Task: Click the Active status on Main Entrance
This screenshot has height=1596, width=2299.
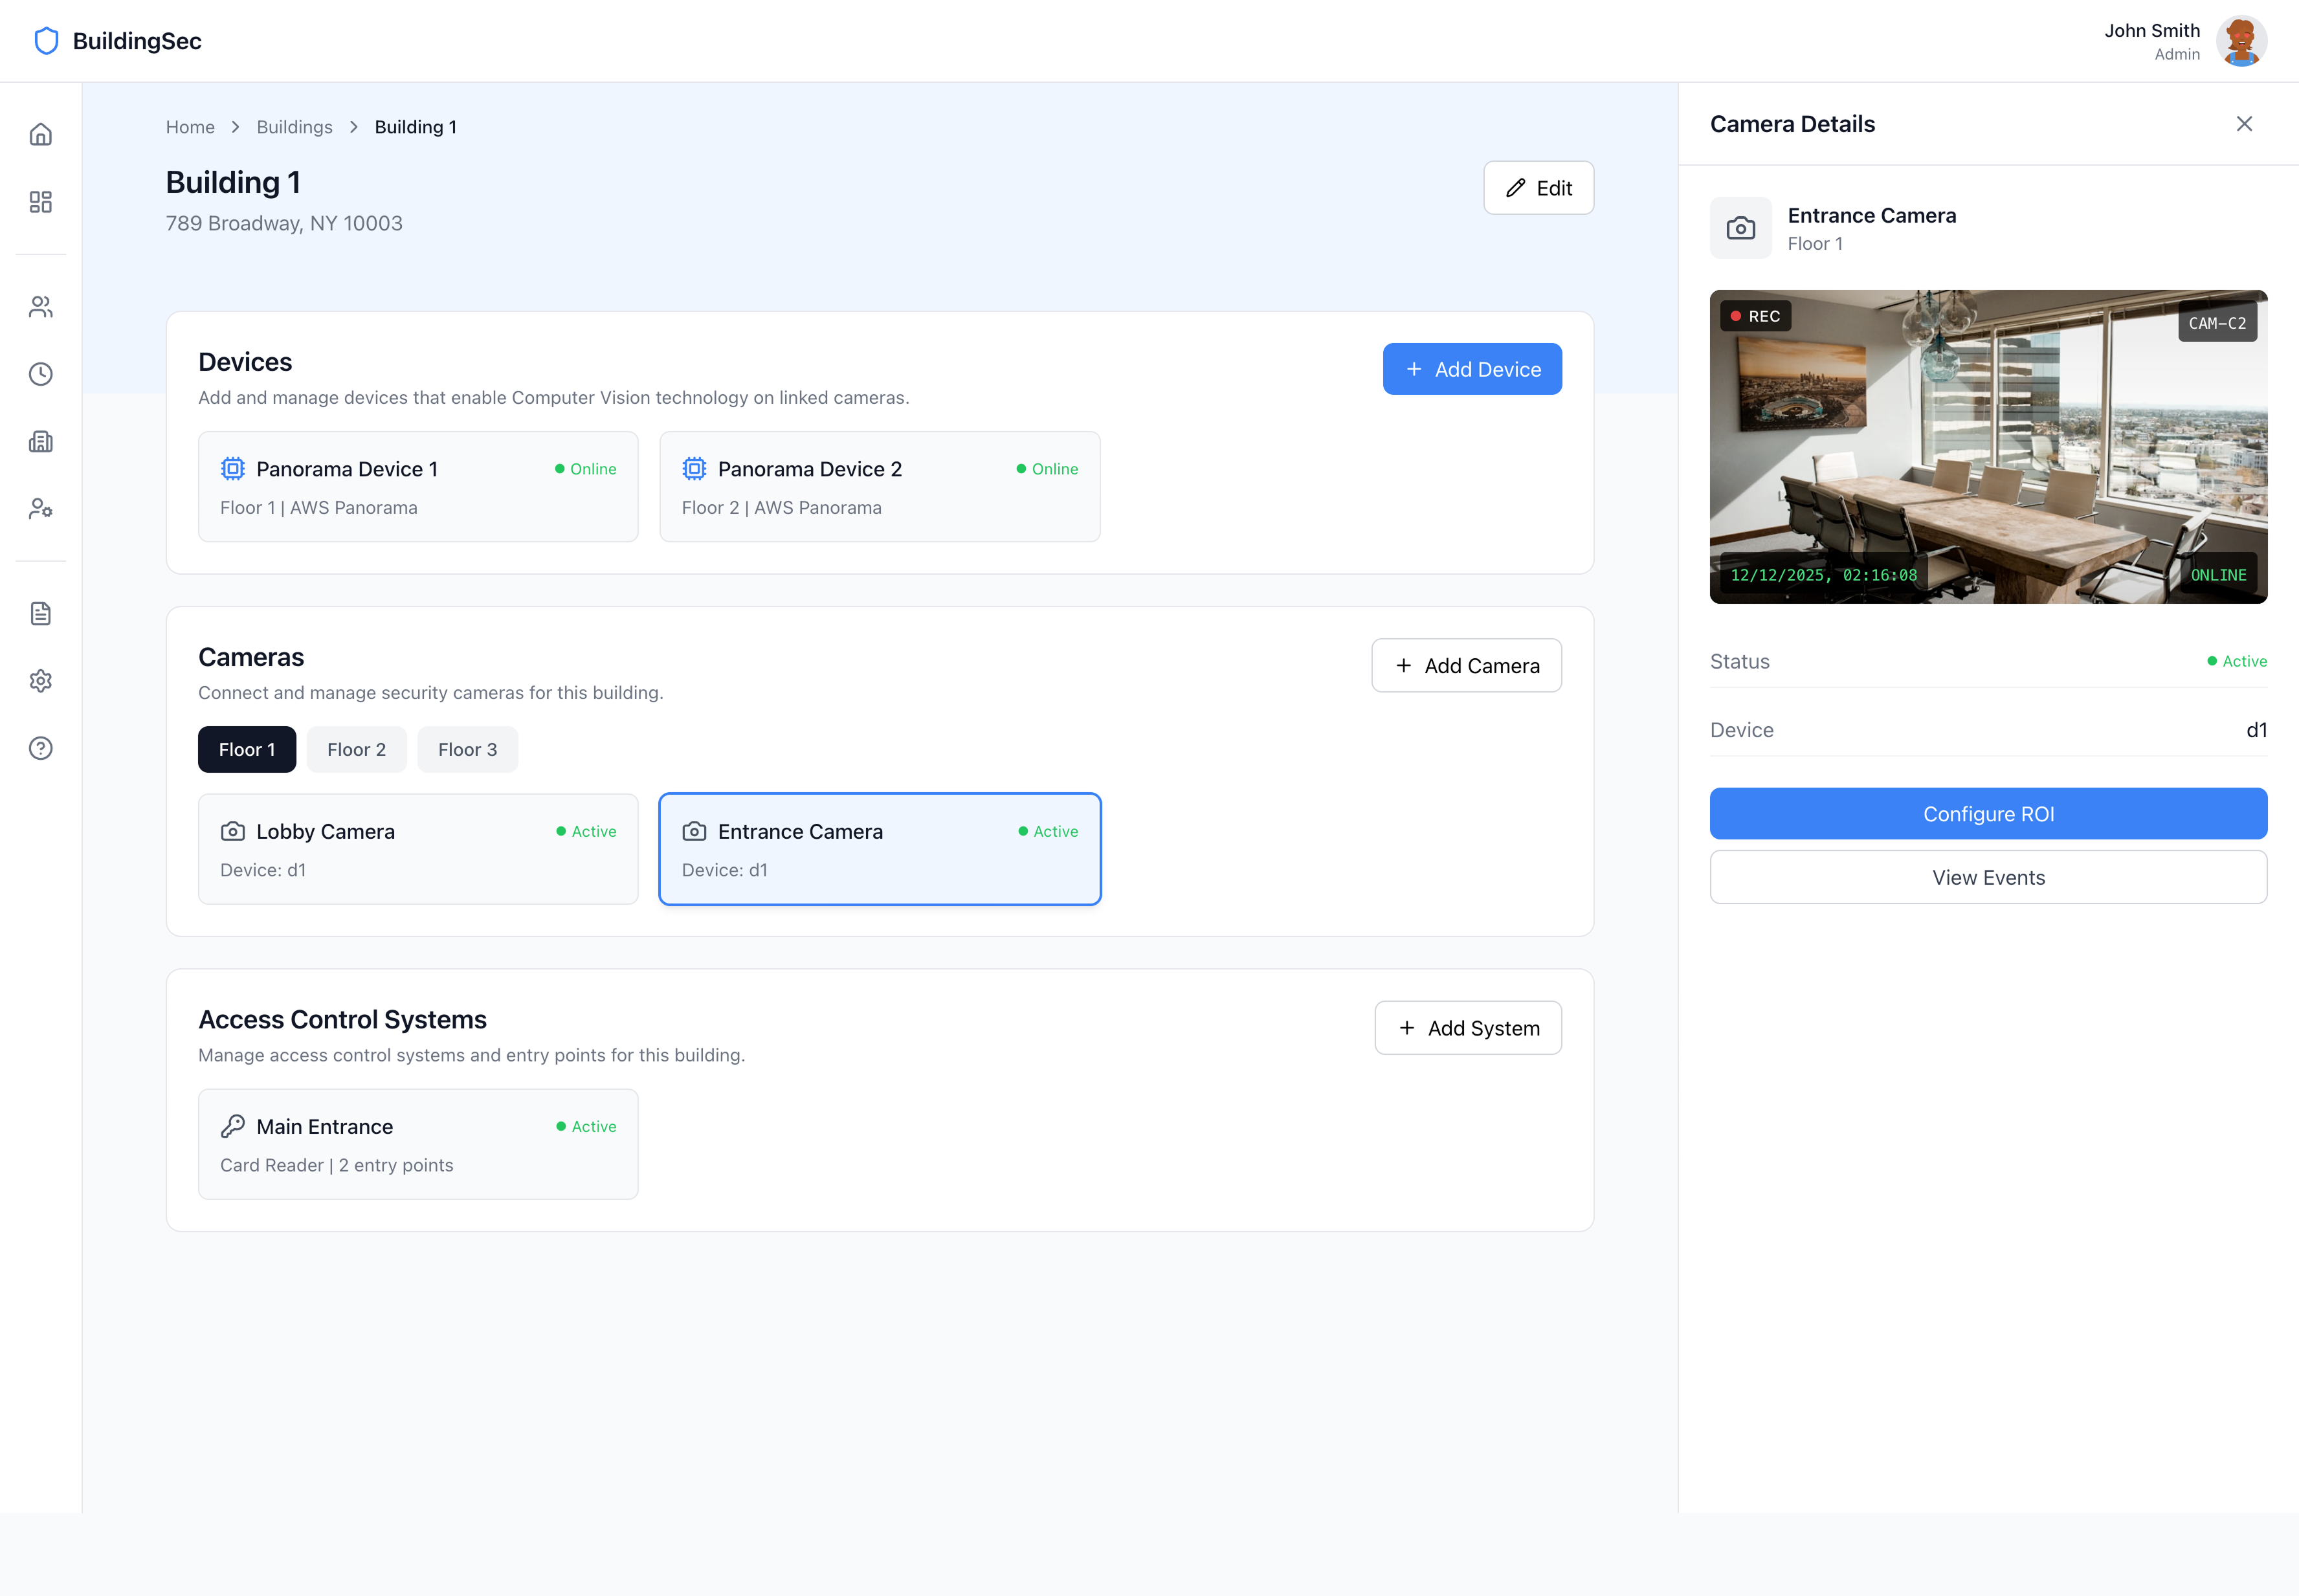Action: [586, 1126]
